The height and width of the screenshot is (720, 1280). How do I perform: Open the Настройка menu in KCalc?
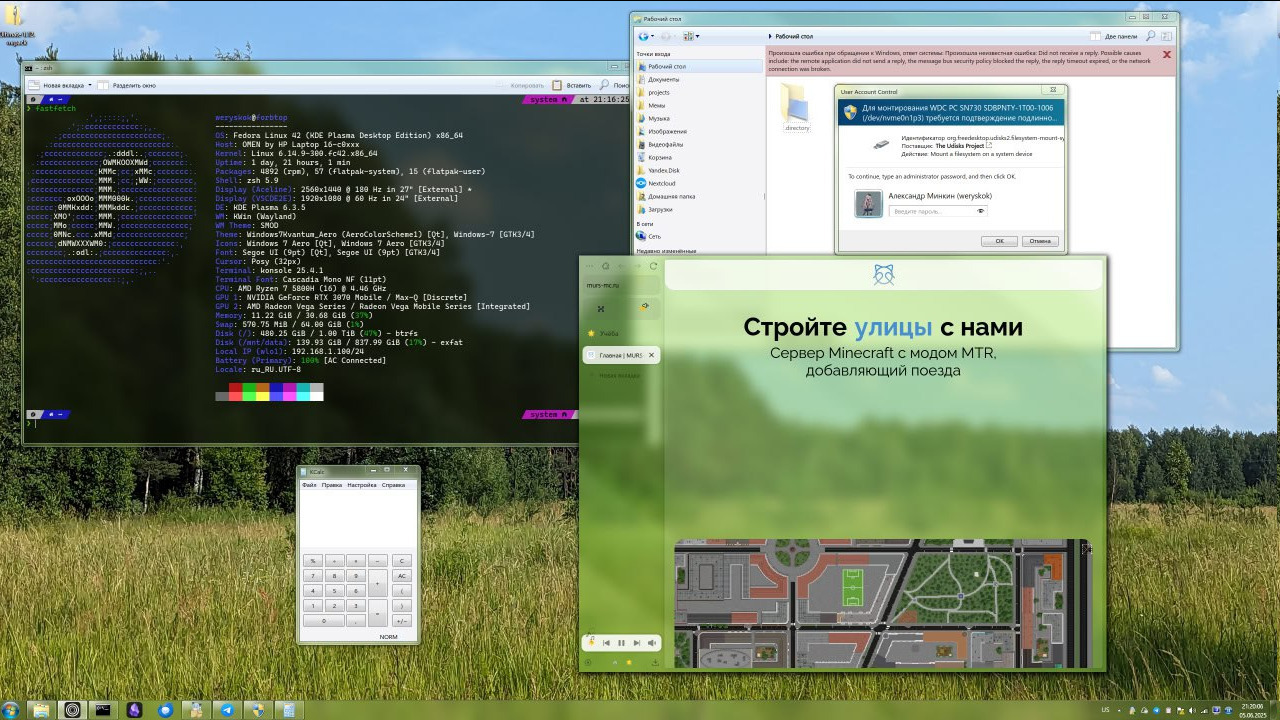[x=361, y=485]
